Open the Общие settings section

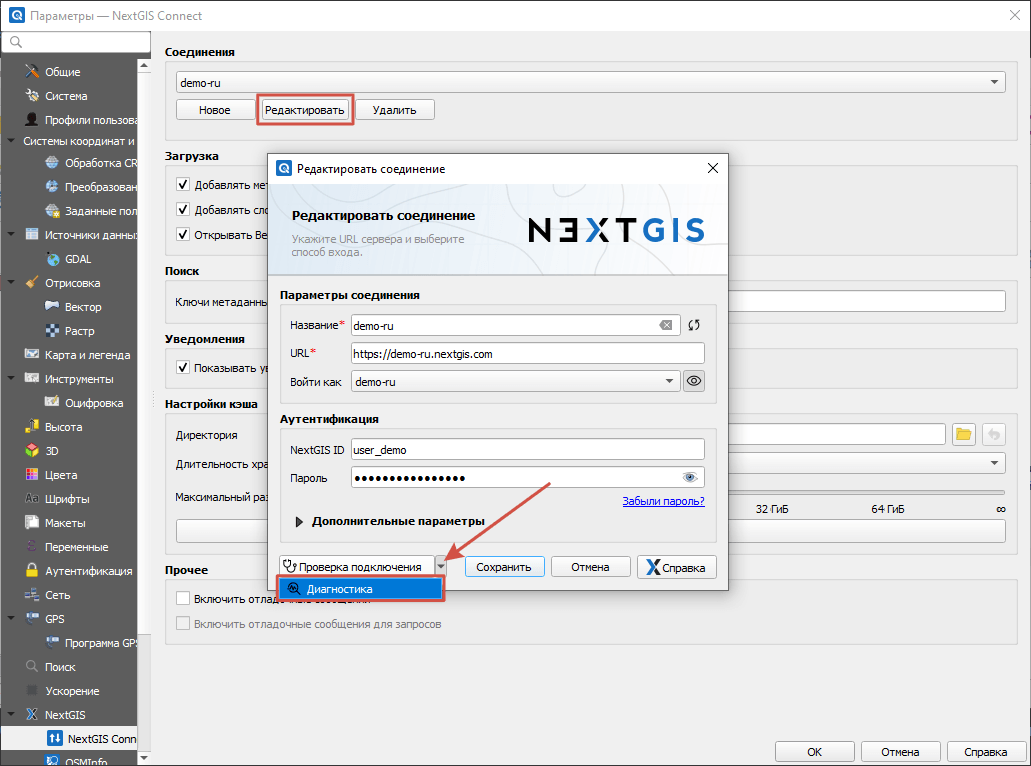(62, 72)
